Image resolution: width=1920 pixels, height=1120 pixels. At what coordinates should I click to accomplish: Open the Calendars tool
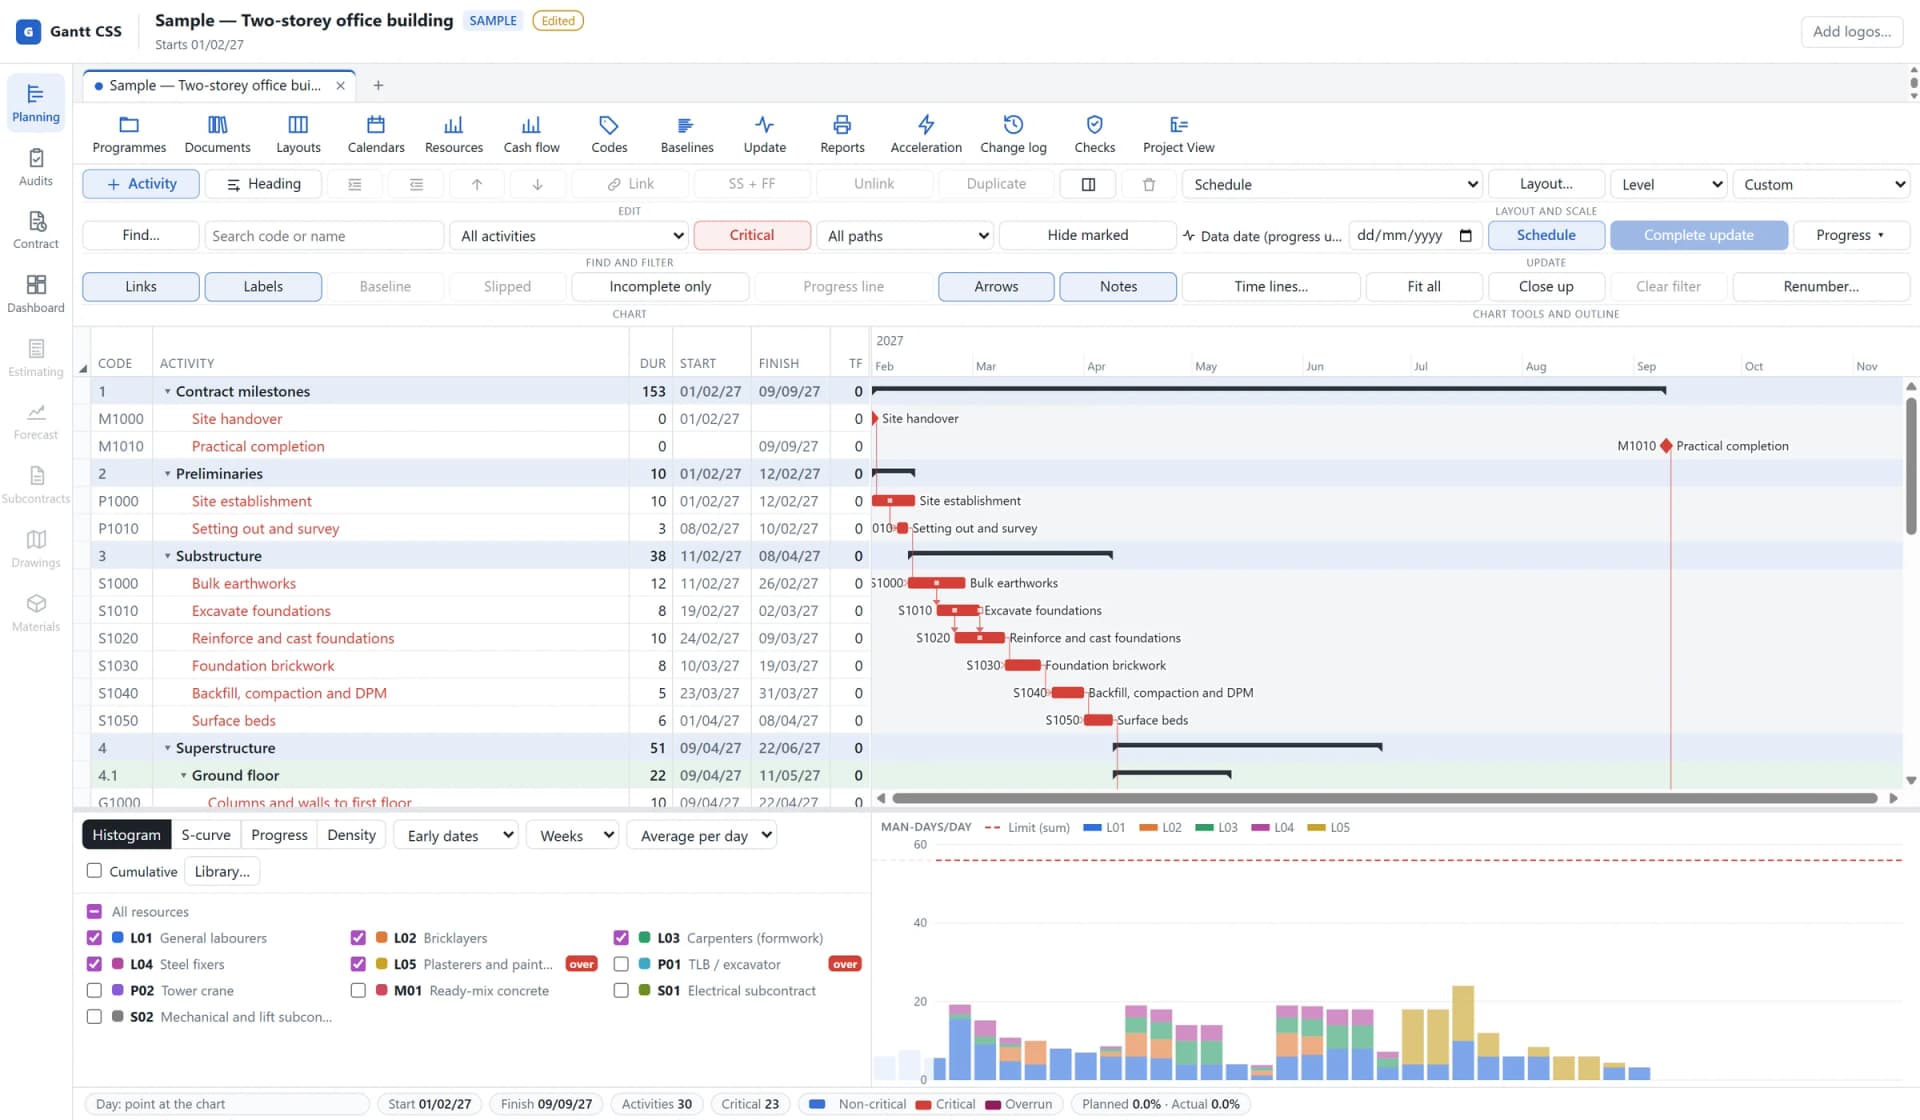point(376,134)
